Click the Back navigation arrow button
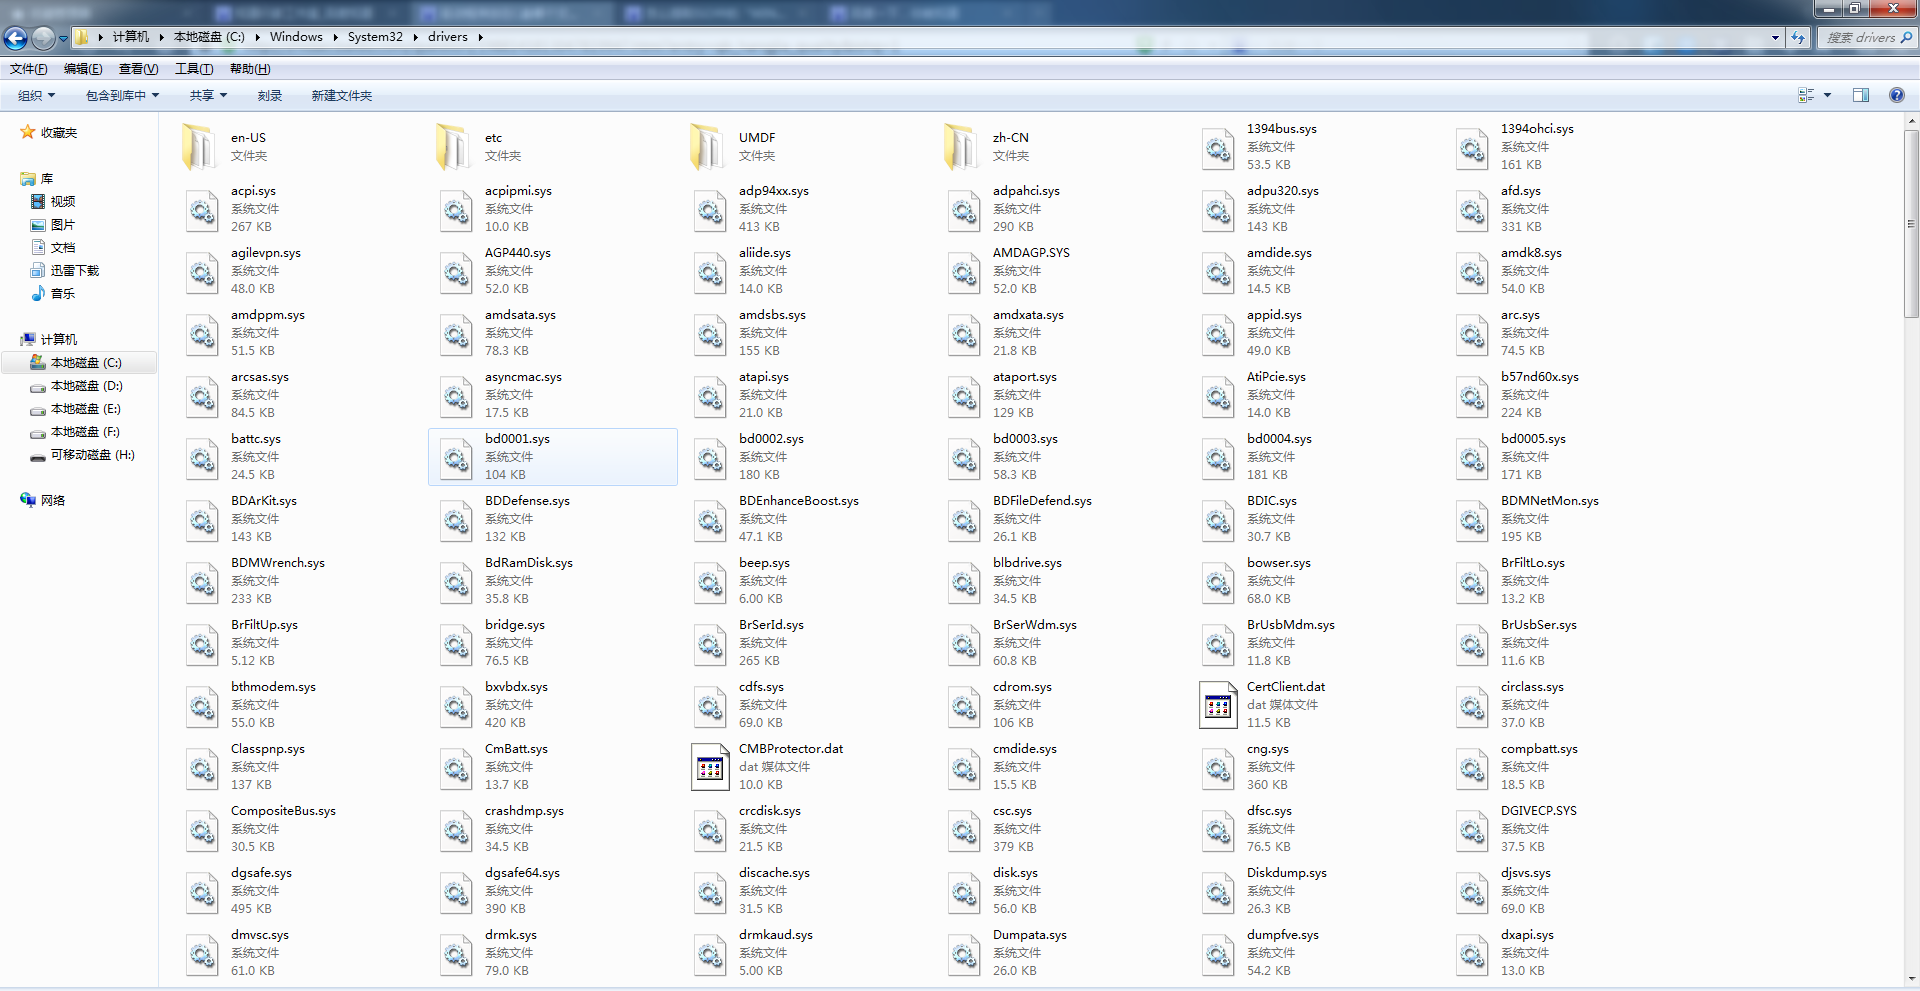1920x991 pixels. [x=16, y=38]
